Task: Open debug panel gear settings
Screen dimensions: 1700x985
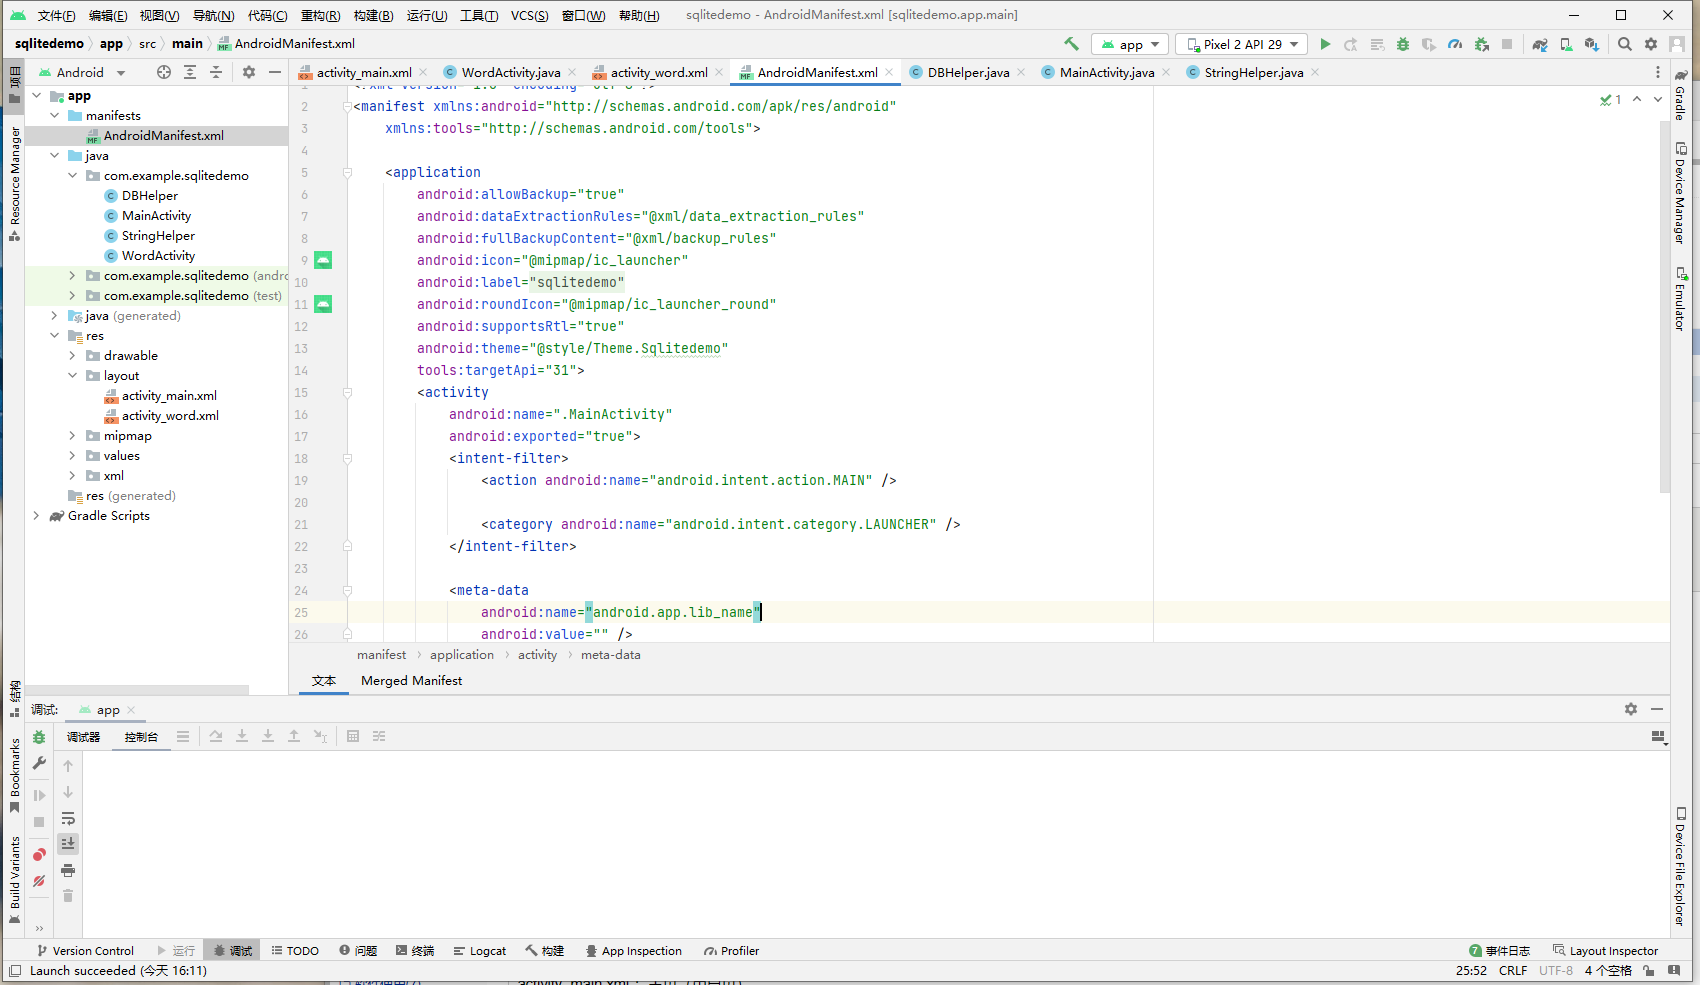Action: coord(1631,709)
